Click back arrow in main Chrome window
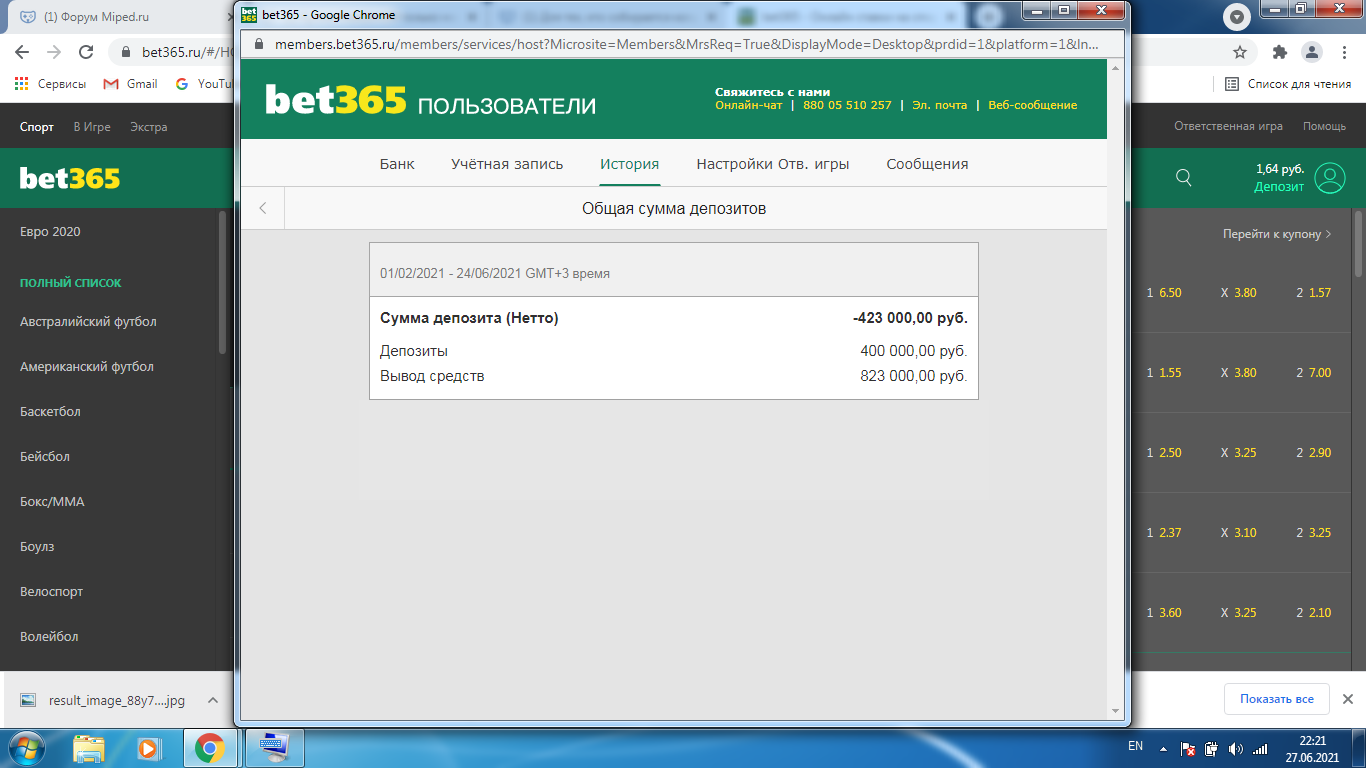Screen dimensions: 1366x768 pyautogui.click(x=22, y=52)
